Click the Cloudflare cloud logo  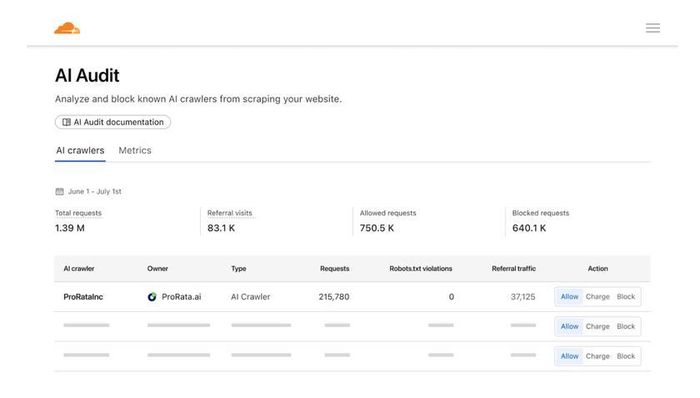(x=67, y=28)
